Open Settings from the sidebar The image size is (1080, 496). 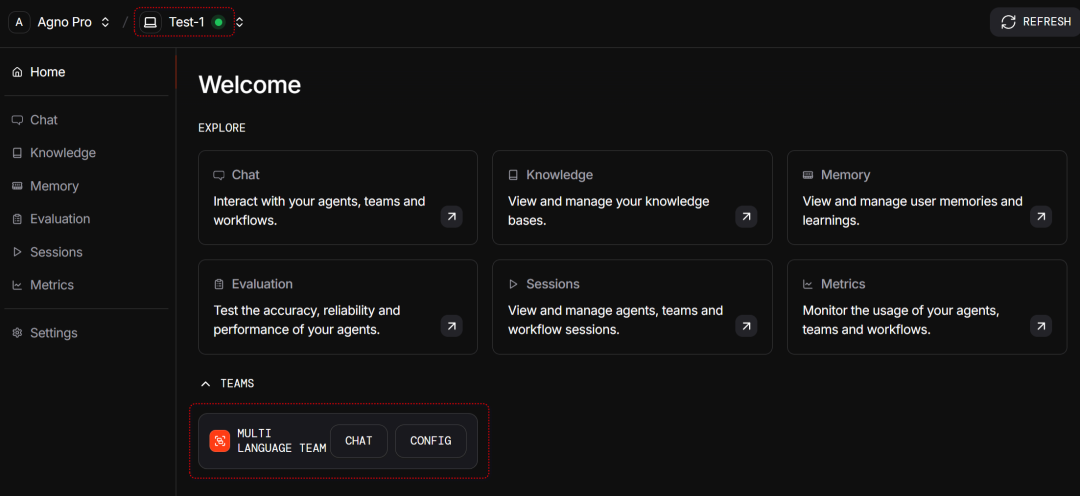(x=53, y=333)
